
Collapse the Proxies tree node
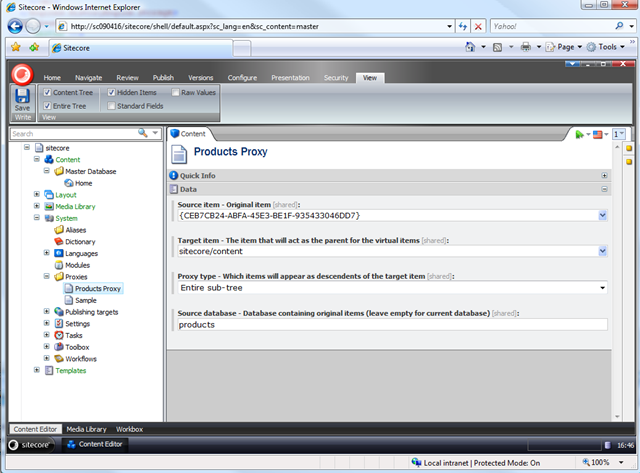(x=47, y=276)
